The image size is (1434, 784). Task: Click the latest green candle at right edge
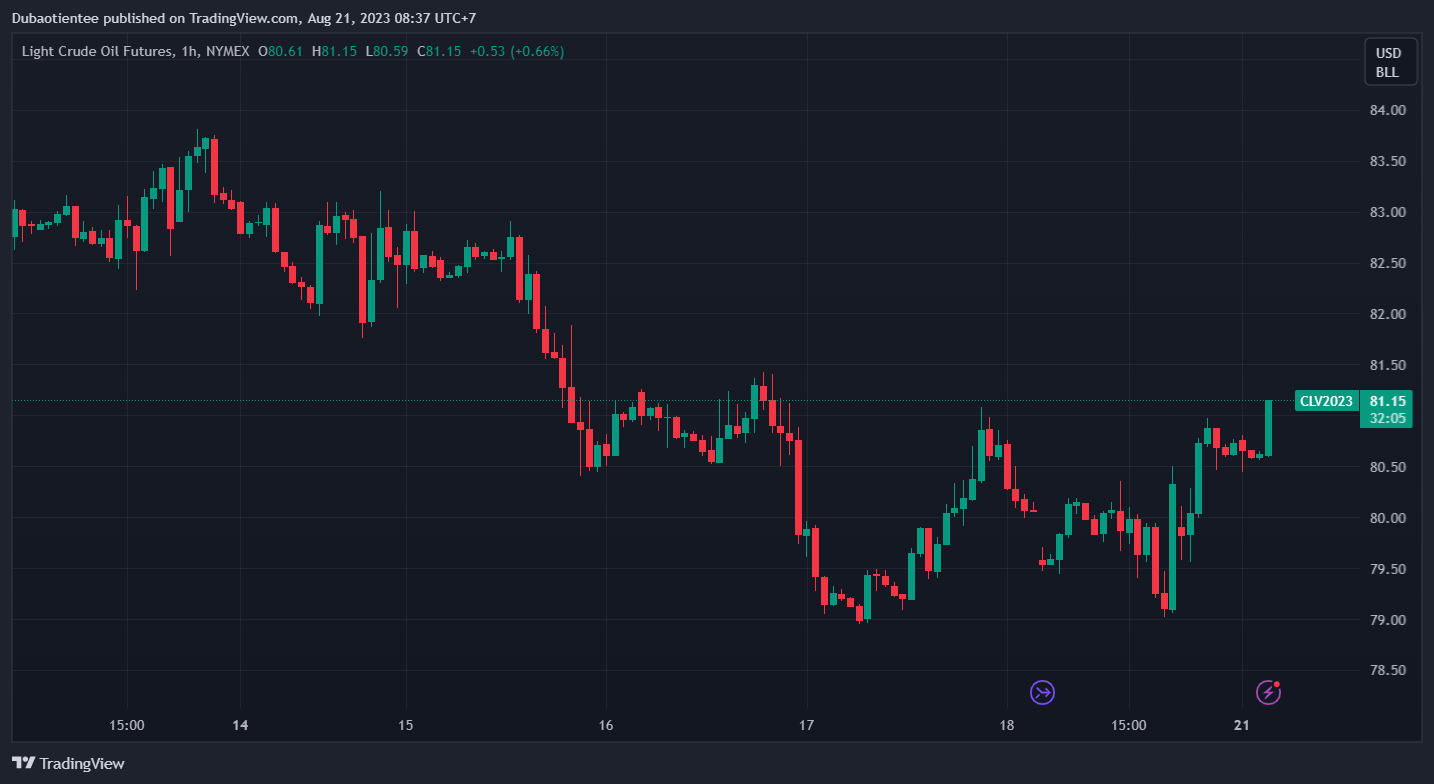point(1268,428)
